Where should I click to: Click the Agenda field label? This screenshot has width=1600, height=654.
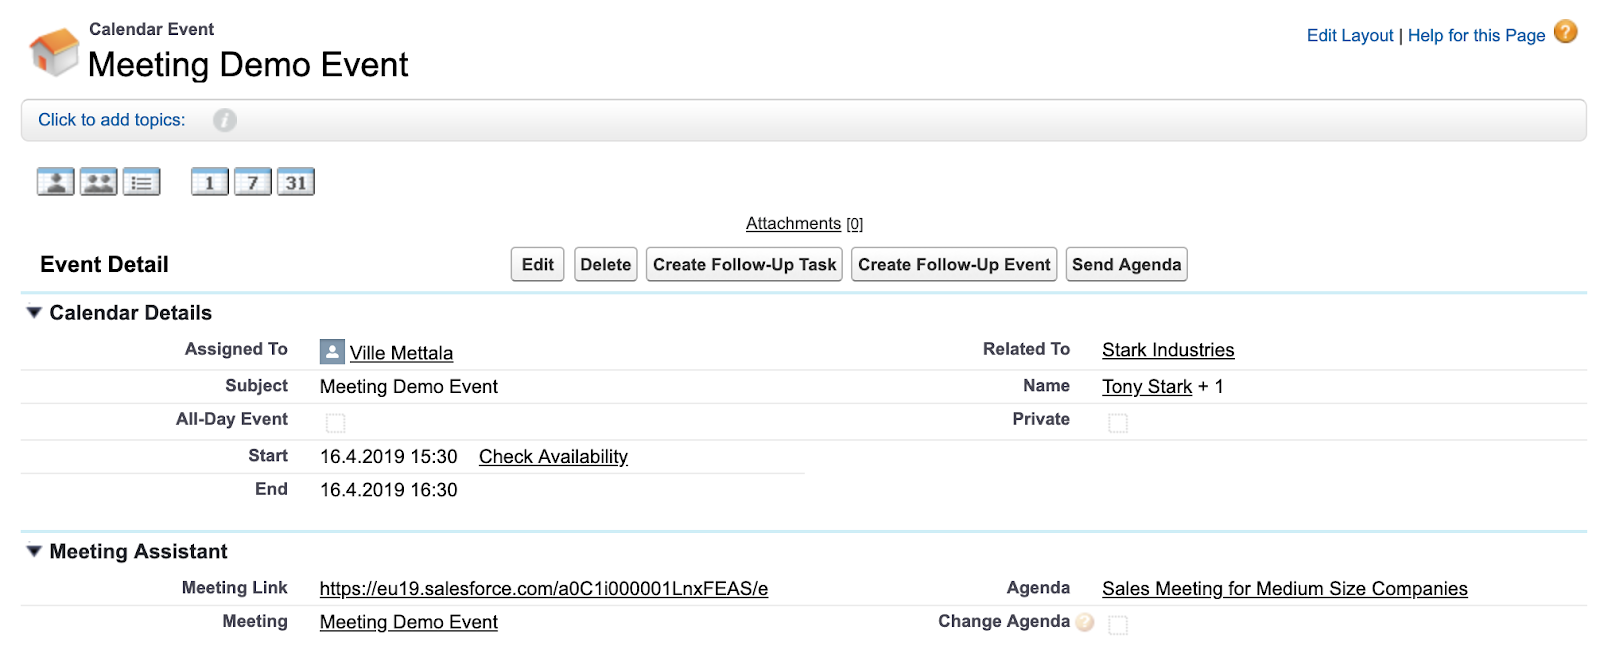(1038, 588)
